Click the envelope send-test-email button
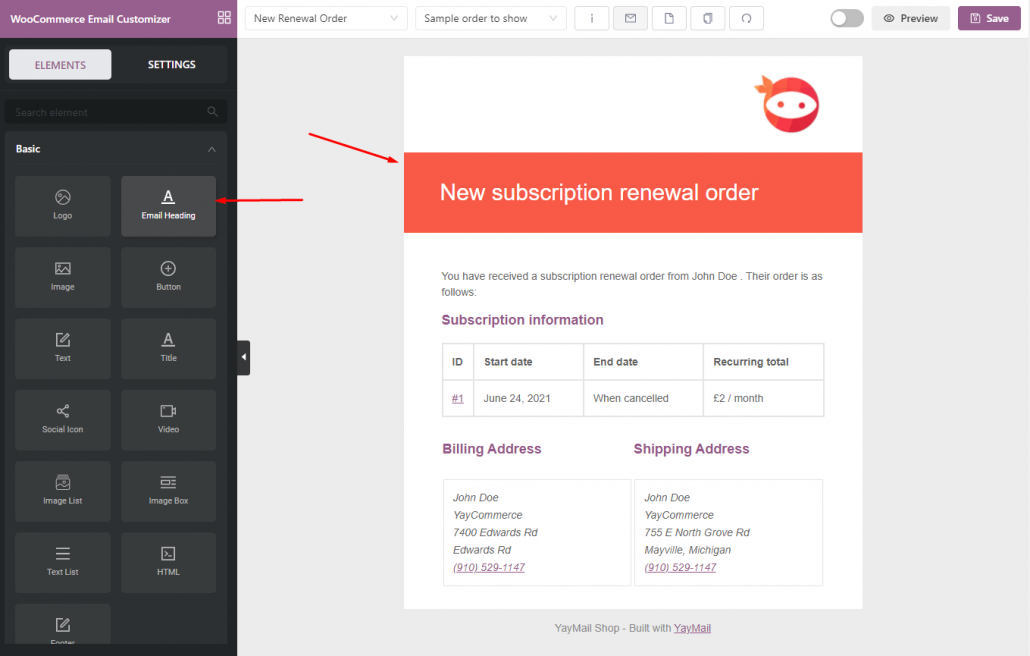This screenshot has width=1030, height=656. coord(631,18)
